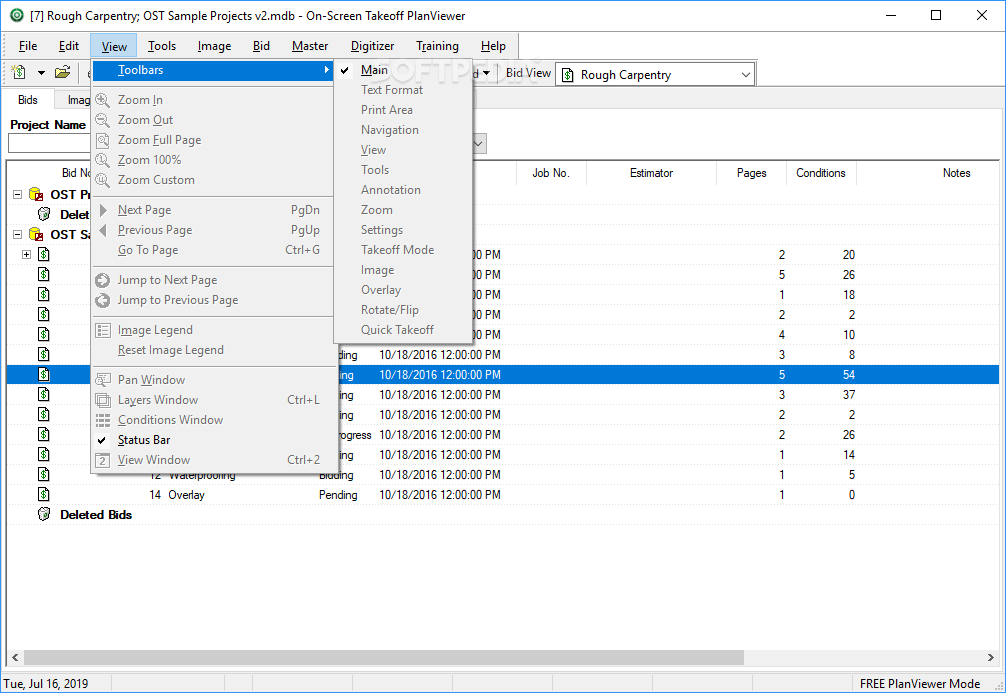Enable the Overlay toolbar
1006x693 pixels.
click(x=403, y=290)
